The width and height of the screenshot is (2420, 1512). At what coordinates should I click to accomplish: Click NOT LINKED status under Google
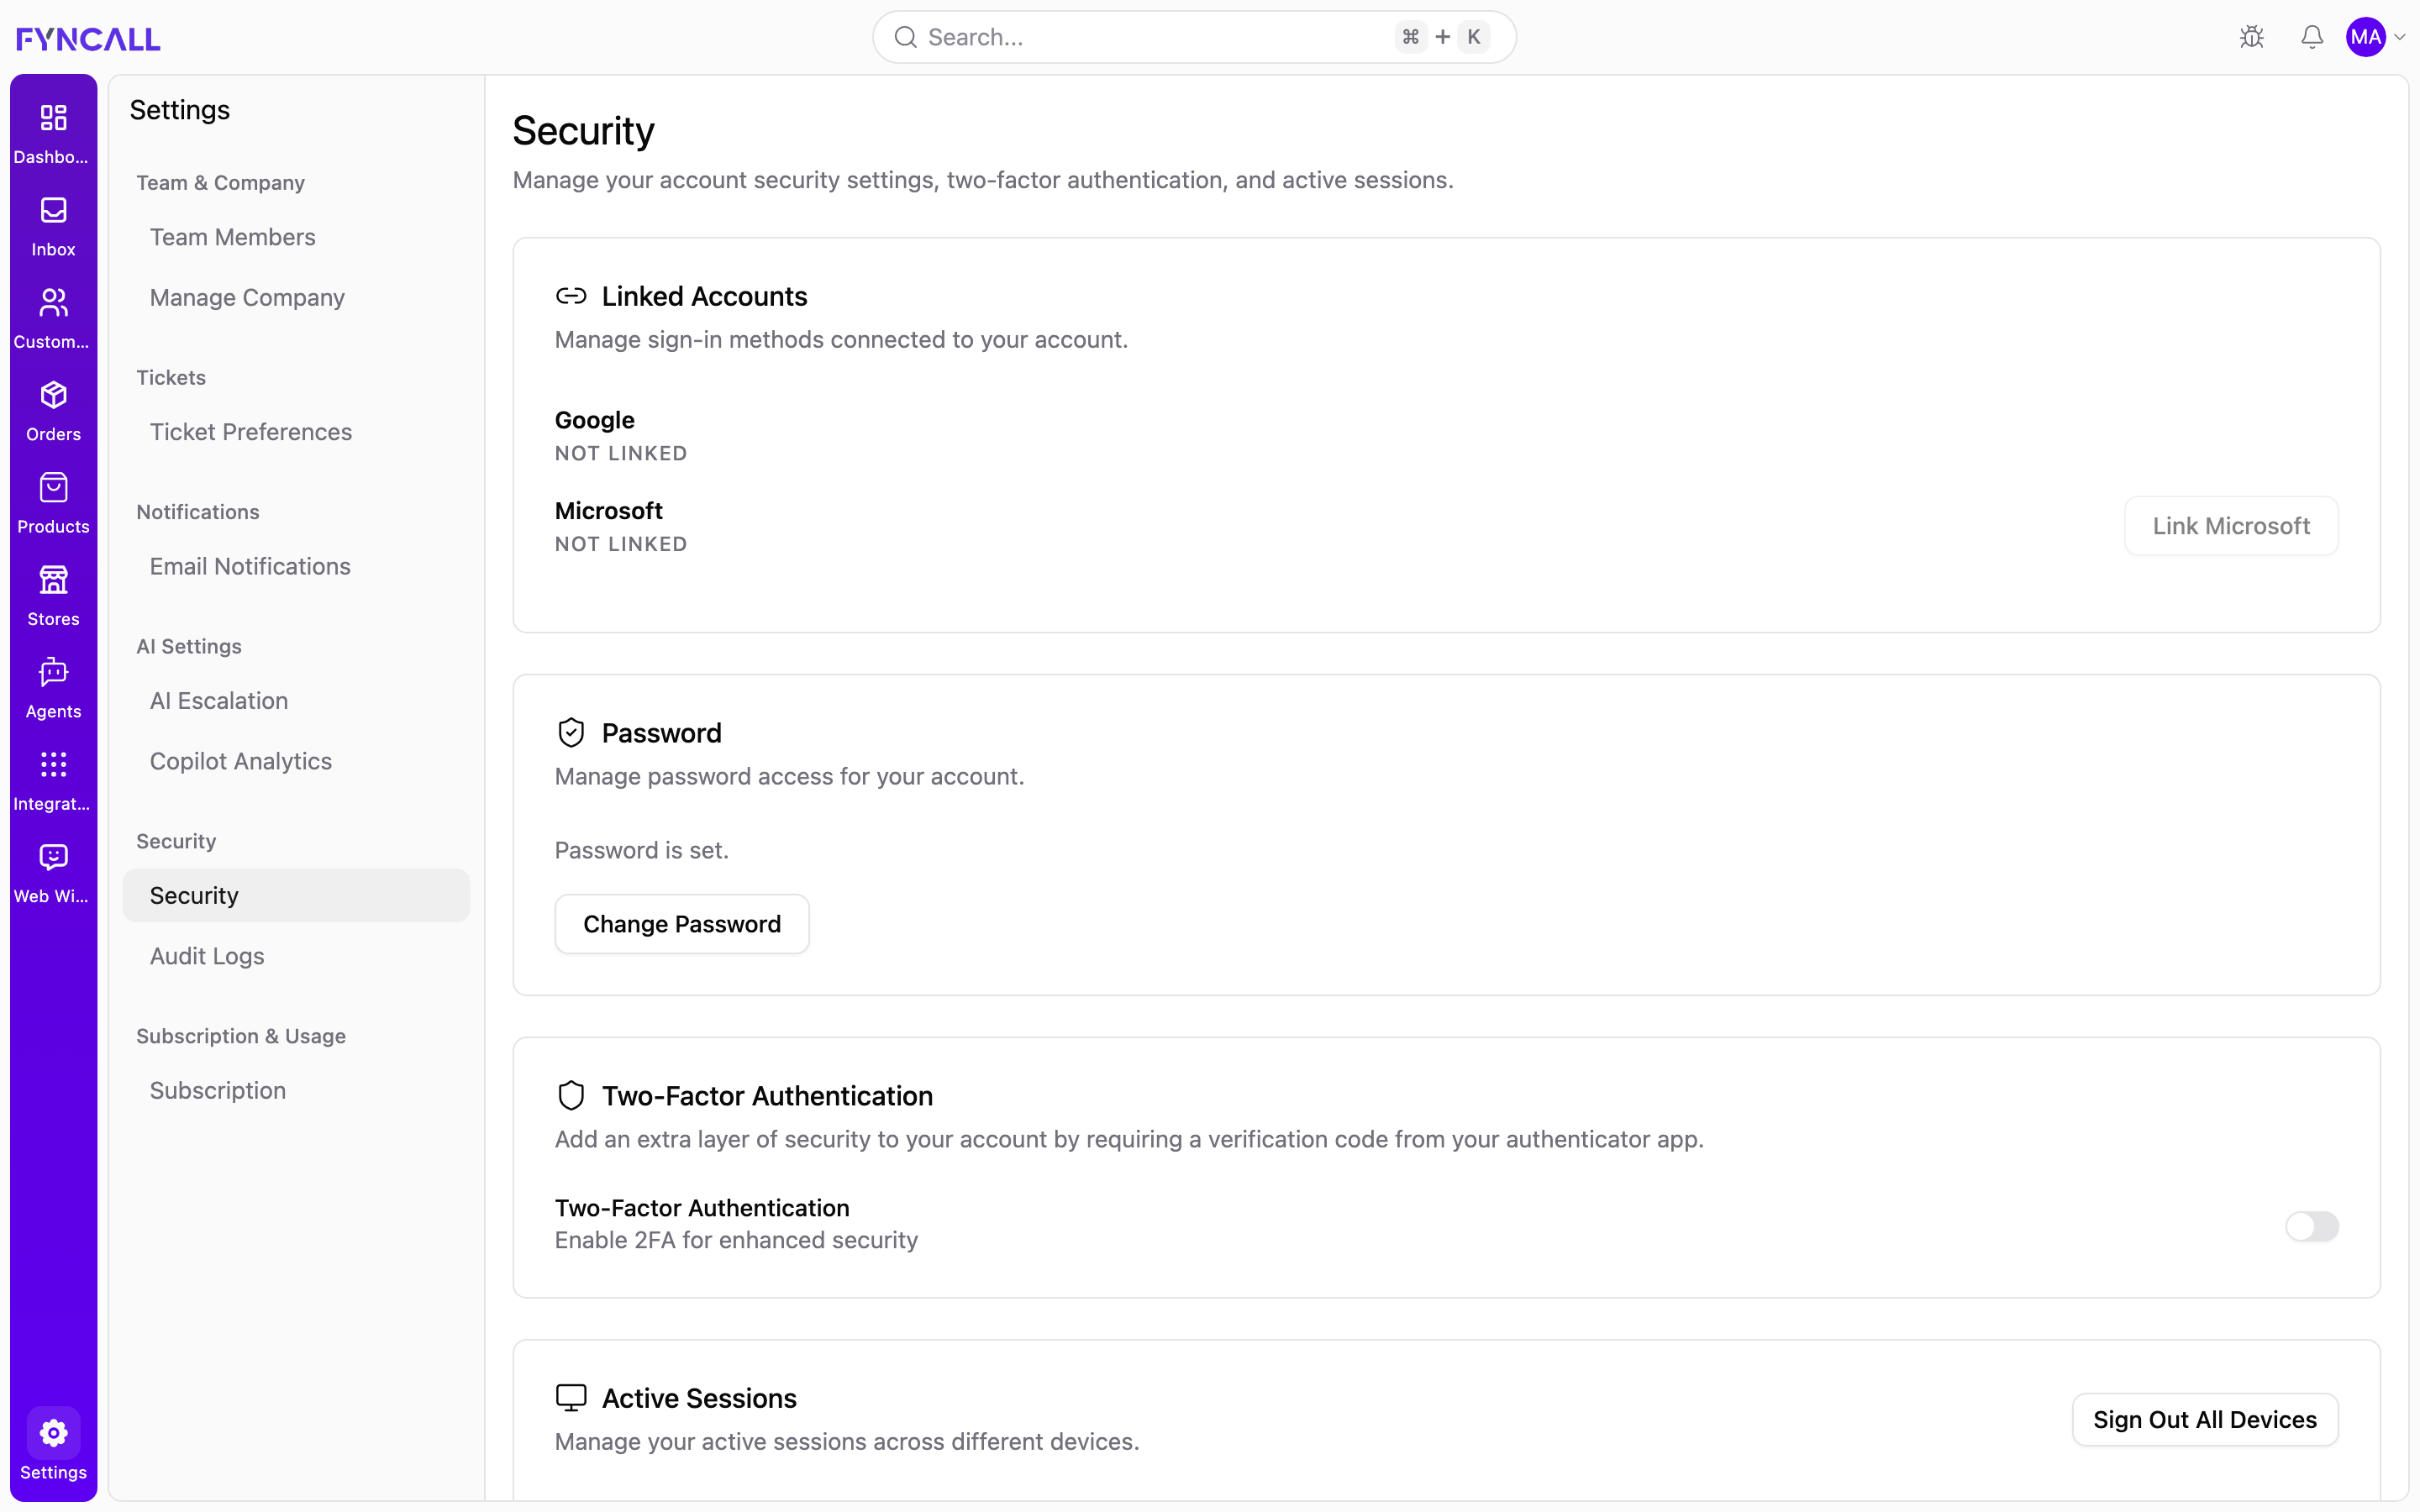(x=621, y=453)
